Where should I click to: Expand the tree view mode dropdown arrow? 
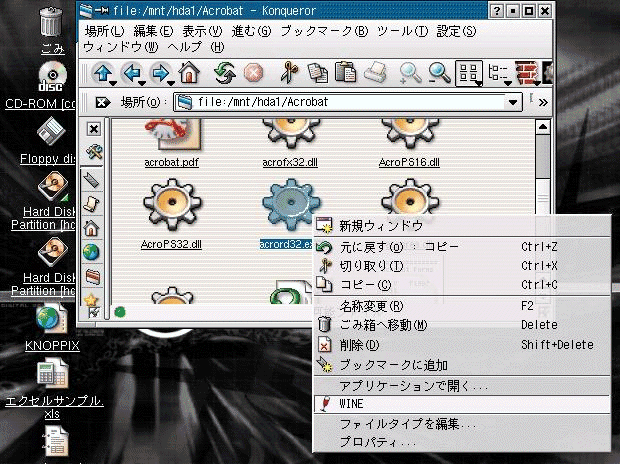click(x=508, y=83)
